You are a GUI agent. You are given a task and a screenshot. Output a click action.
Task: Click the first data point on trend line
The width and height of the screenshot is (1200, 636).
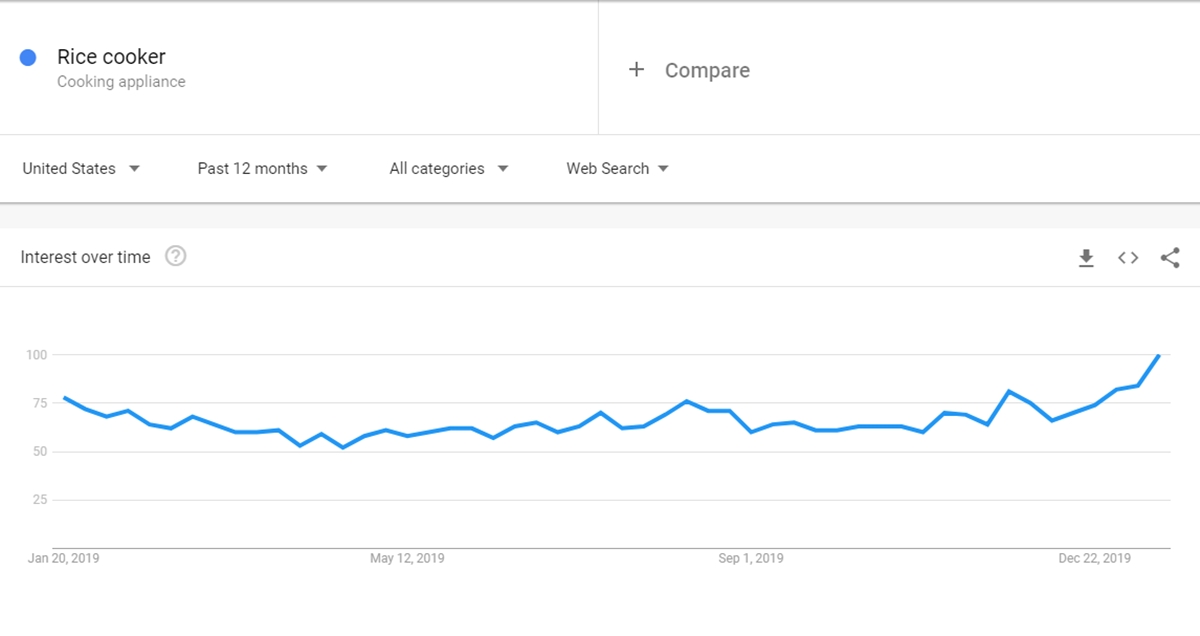click(64, 397)
